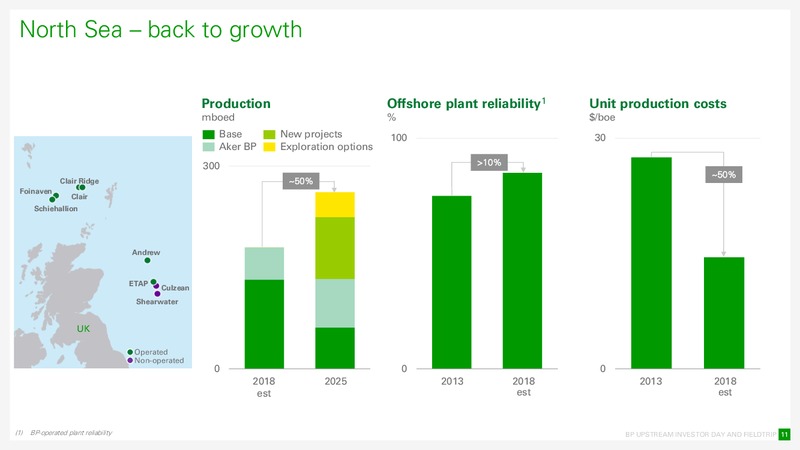
Task: Click the '300' axis value on Production chart
Action: 211,166
